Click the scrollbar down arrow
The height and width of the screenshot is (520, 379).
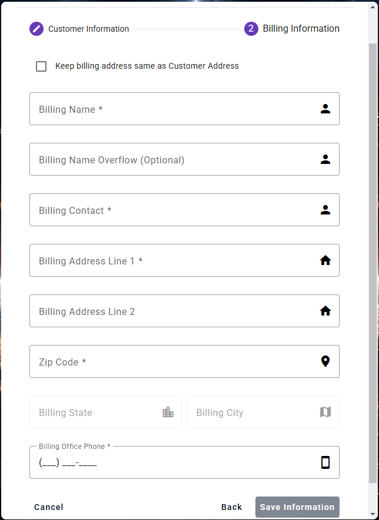coord(373,515)
